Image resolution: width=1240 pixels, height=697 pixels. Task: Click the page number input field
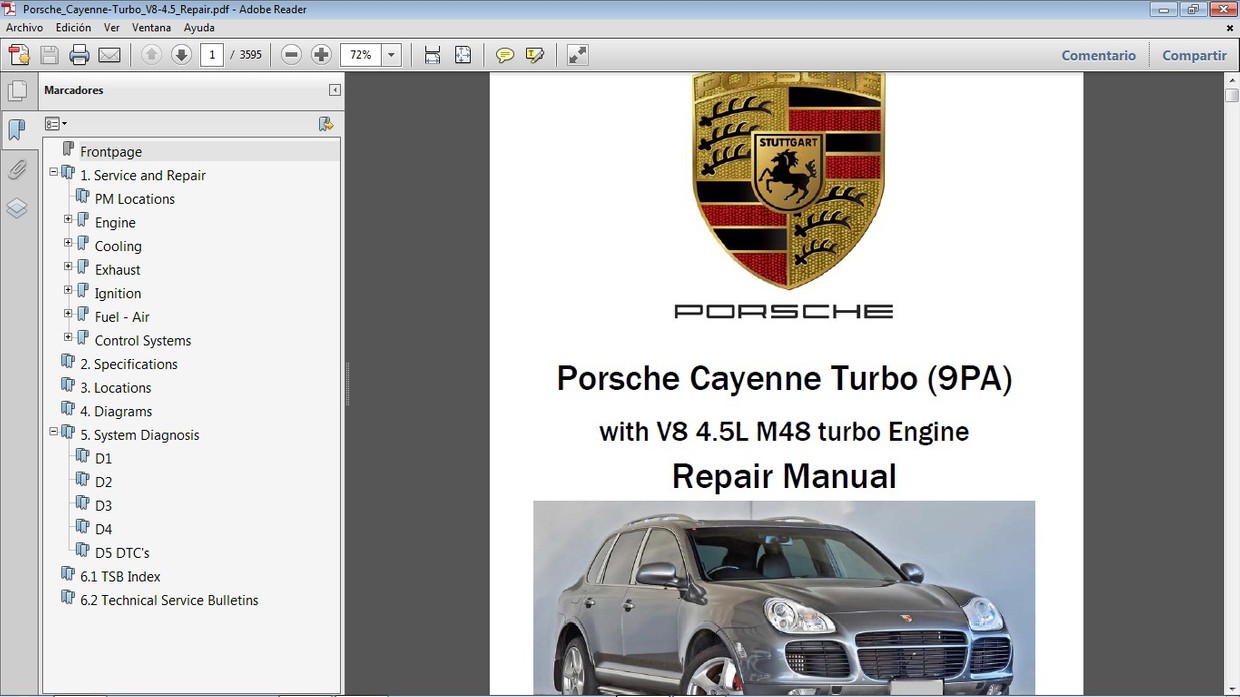[211, 54]
